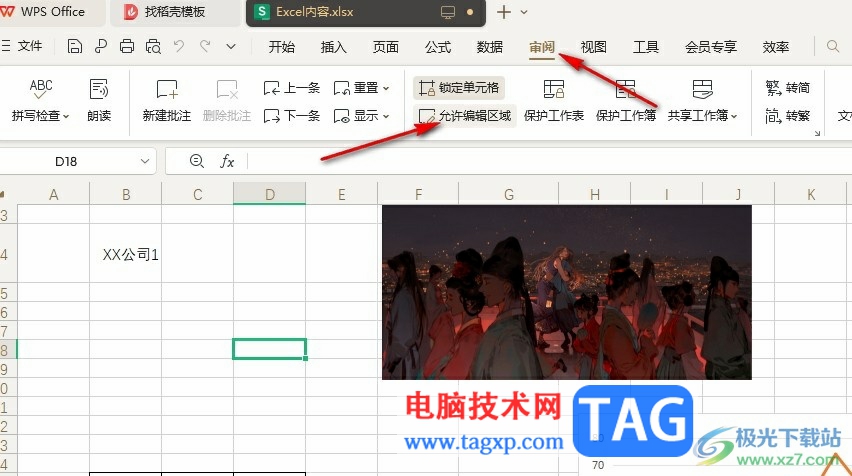Click the 显示 comments button
Screen dimensions: 852x476
356,116
